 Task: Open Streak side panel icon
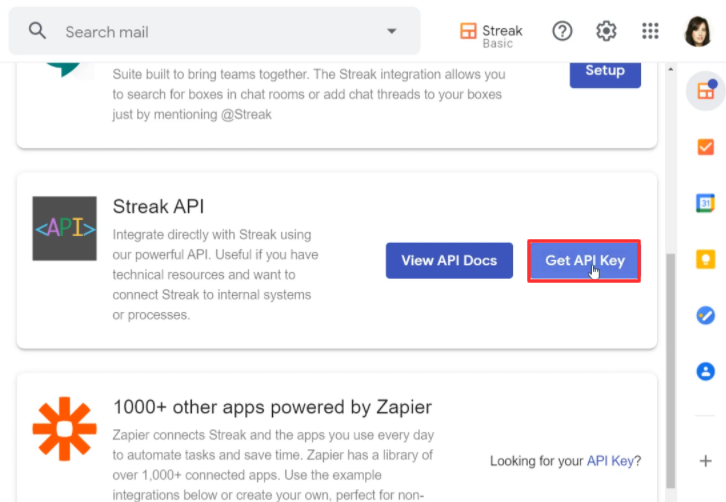pyautogui.click(x=706, y=91)
